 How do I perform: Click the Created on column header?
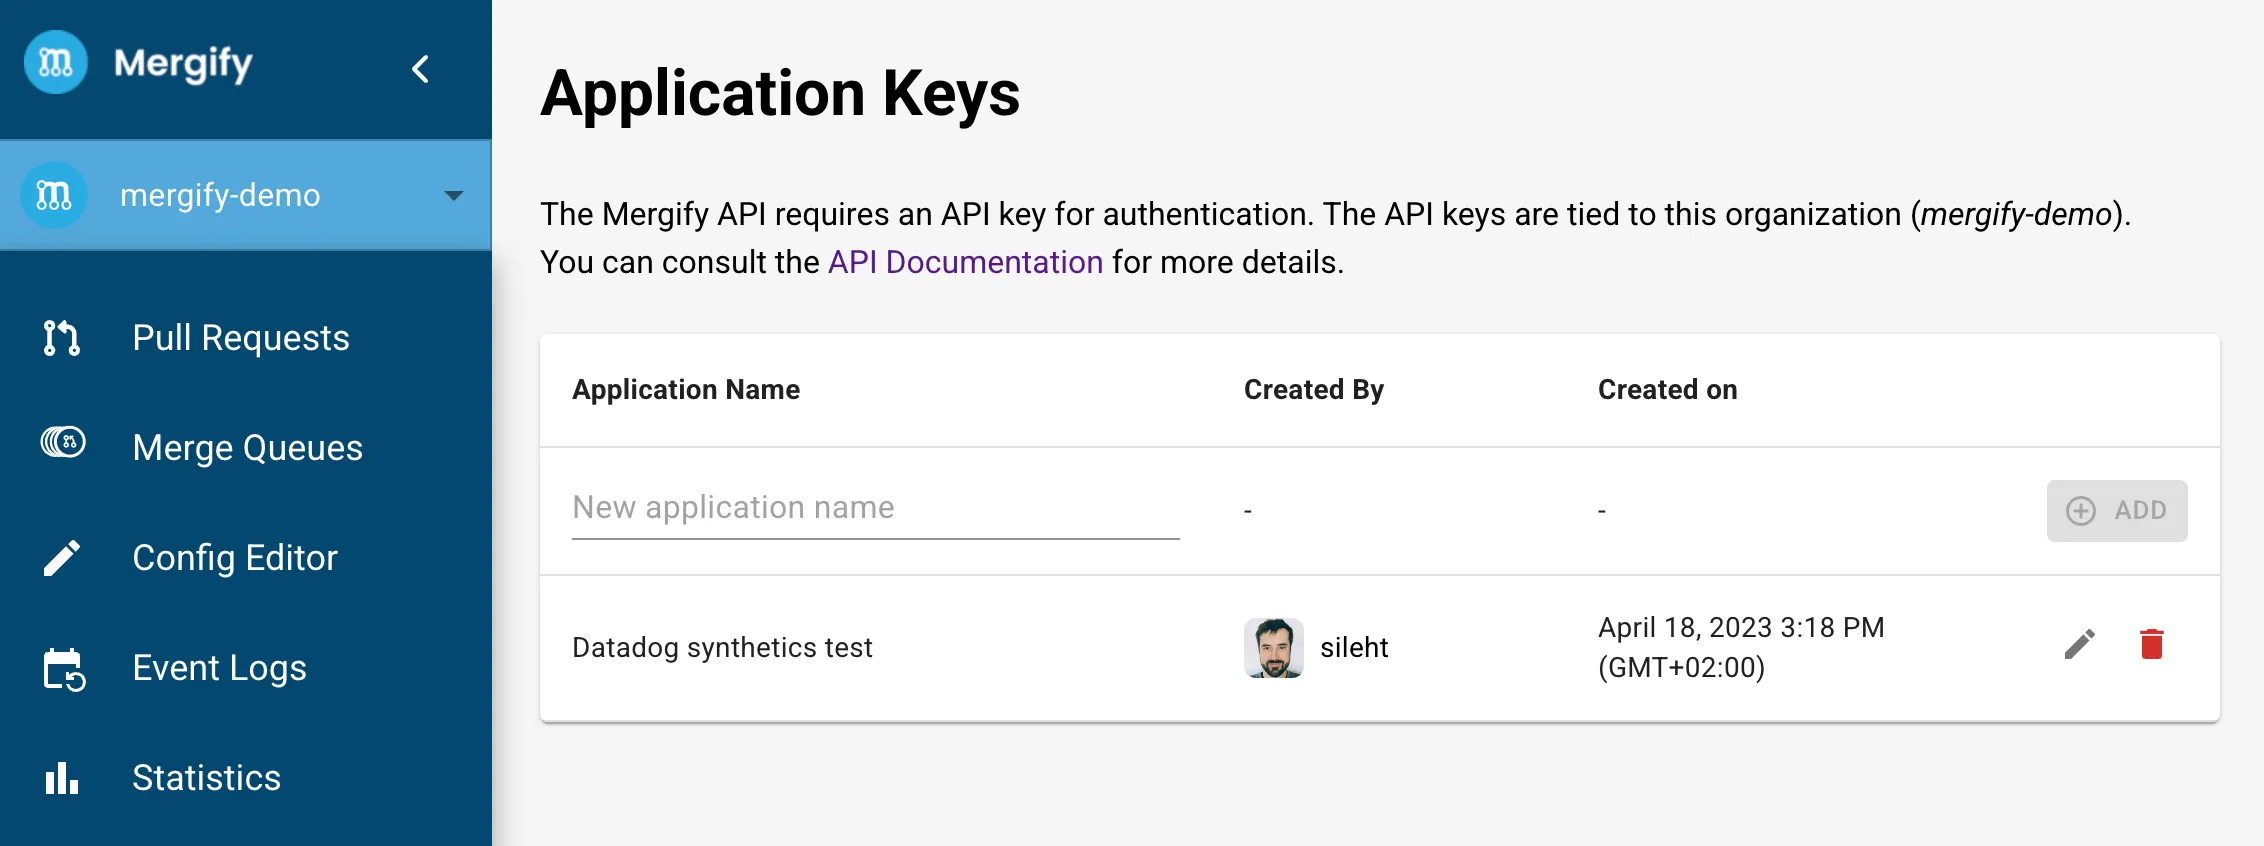[x=1668, y=390]
